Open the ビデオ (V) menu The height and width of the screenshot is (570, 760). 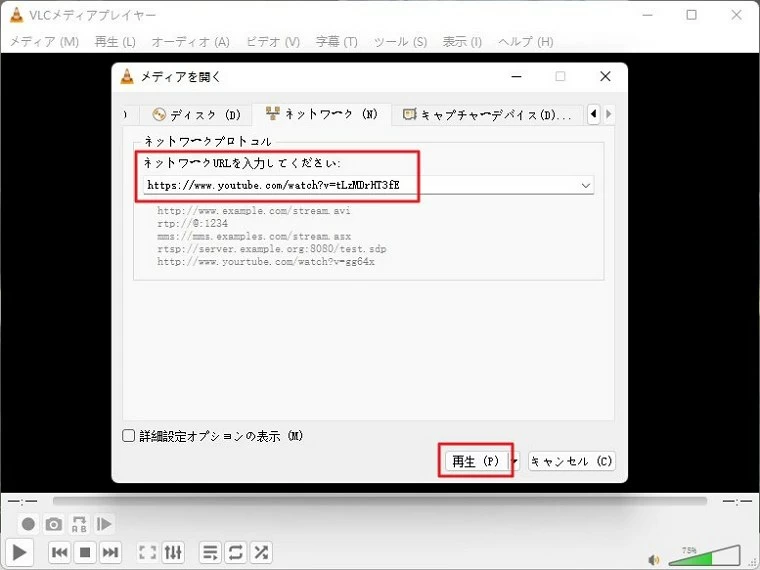[x=273, y=42]
